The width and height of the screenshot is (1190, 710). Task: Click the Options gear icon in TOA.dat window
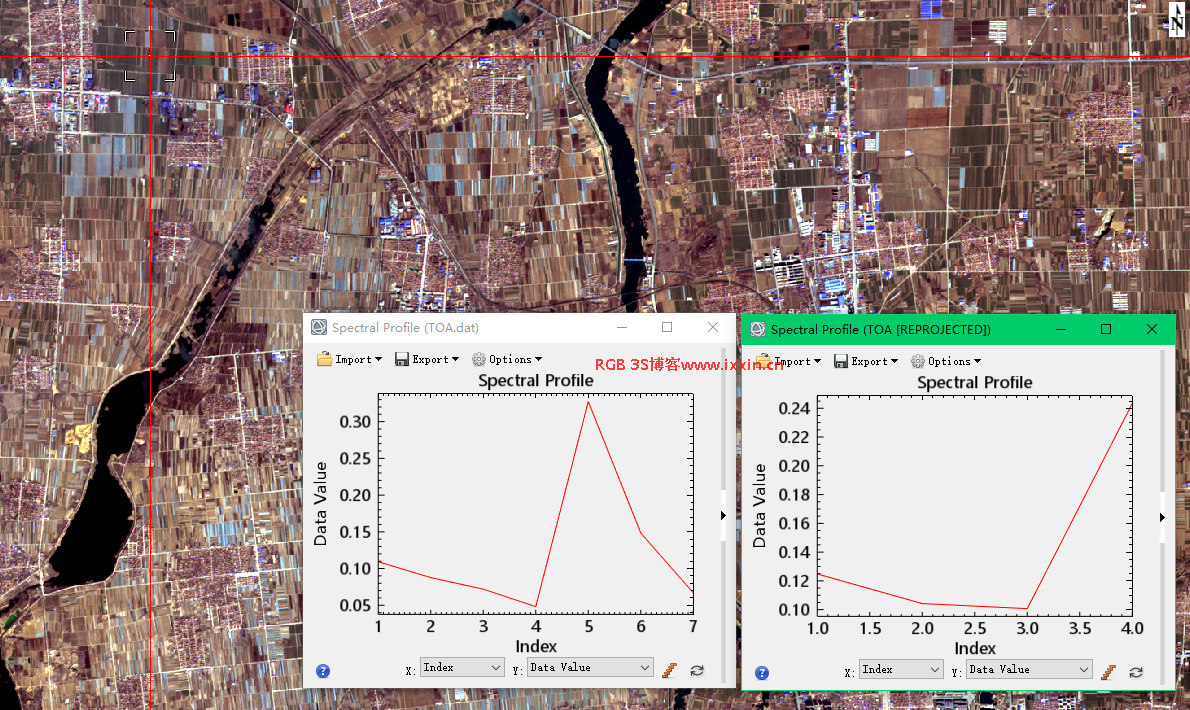479,360
